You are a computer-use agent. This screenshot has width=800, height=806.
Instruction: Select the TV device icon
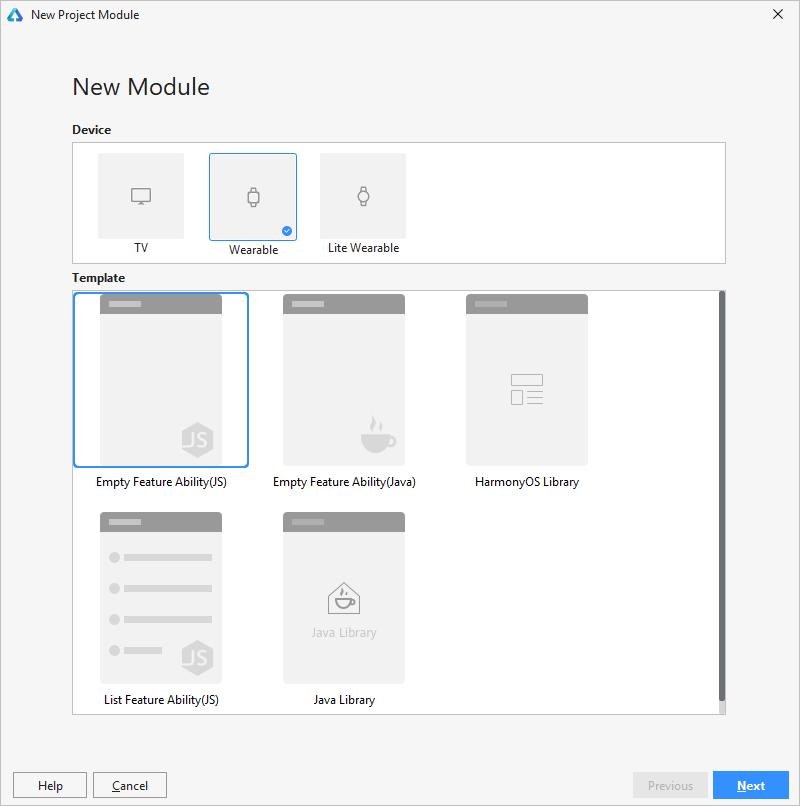click(141, 196)
